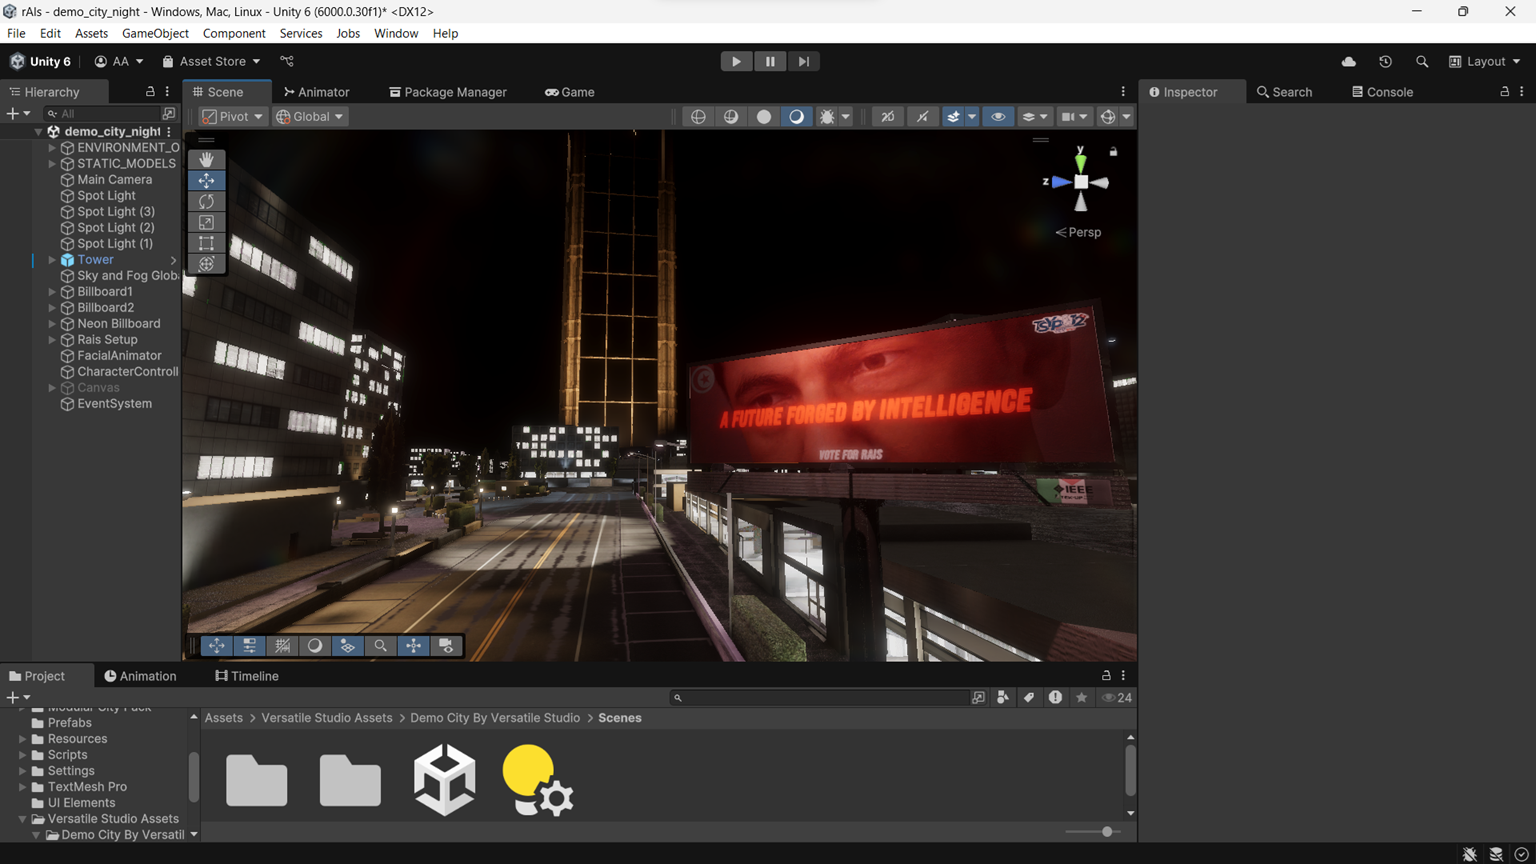
Task: Click the Pause button
Action: pos(770,62)
